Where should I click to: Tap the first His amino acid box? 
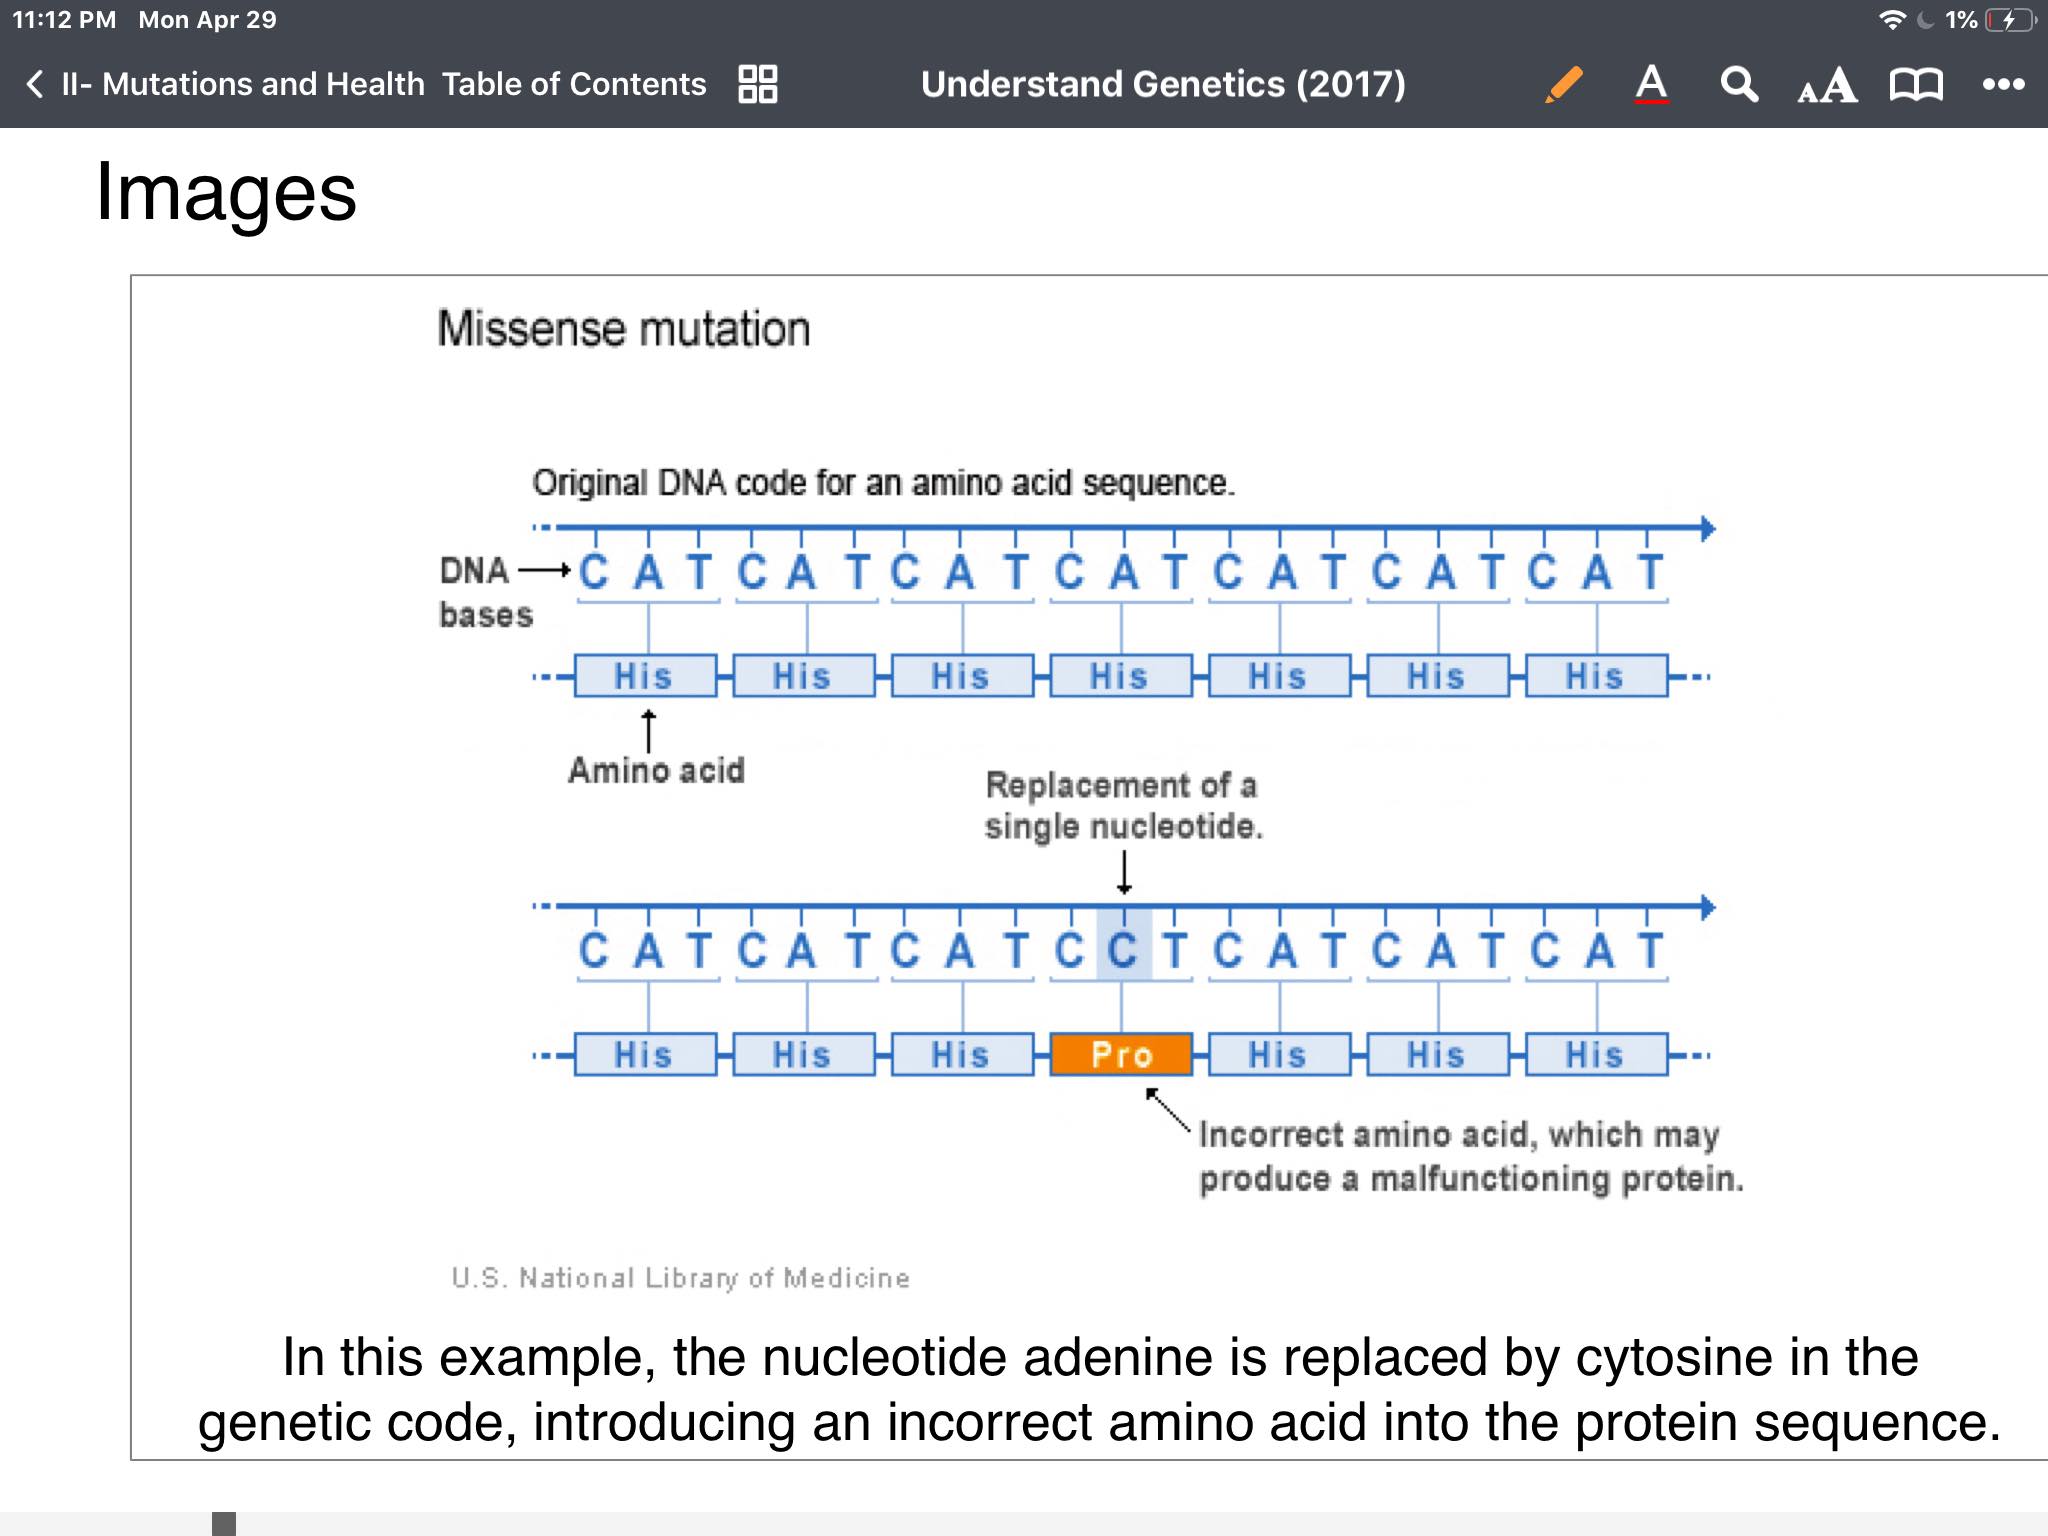645,676
